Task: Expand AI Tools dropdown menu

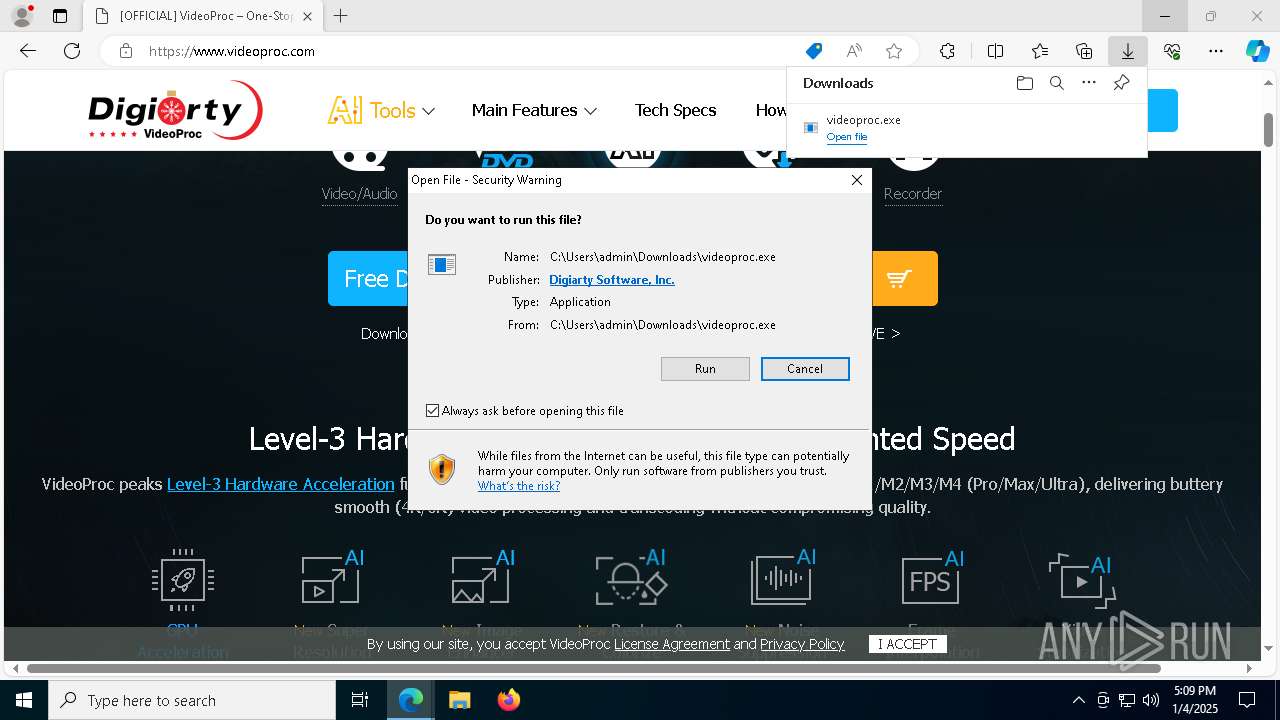Action: [381, 110]
